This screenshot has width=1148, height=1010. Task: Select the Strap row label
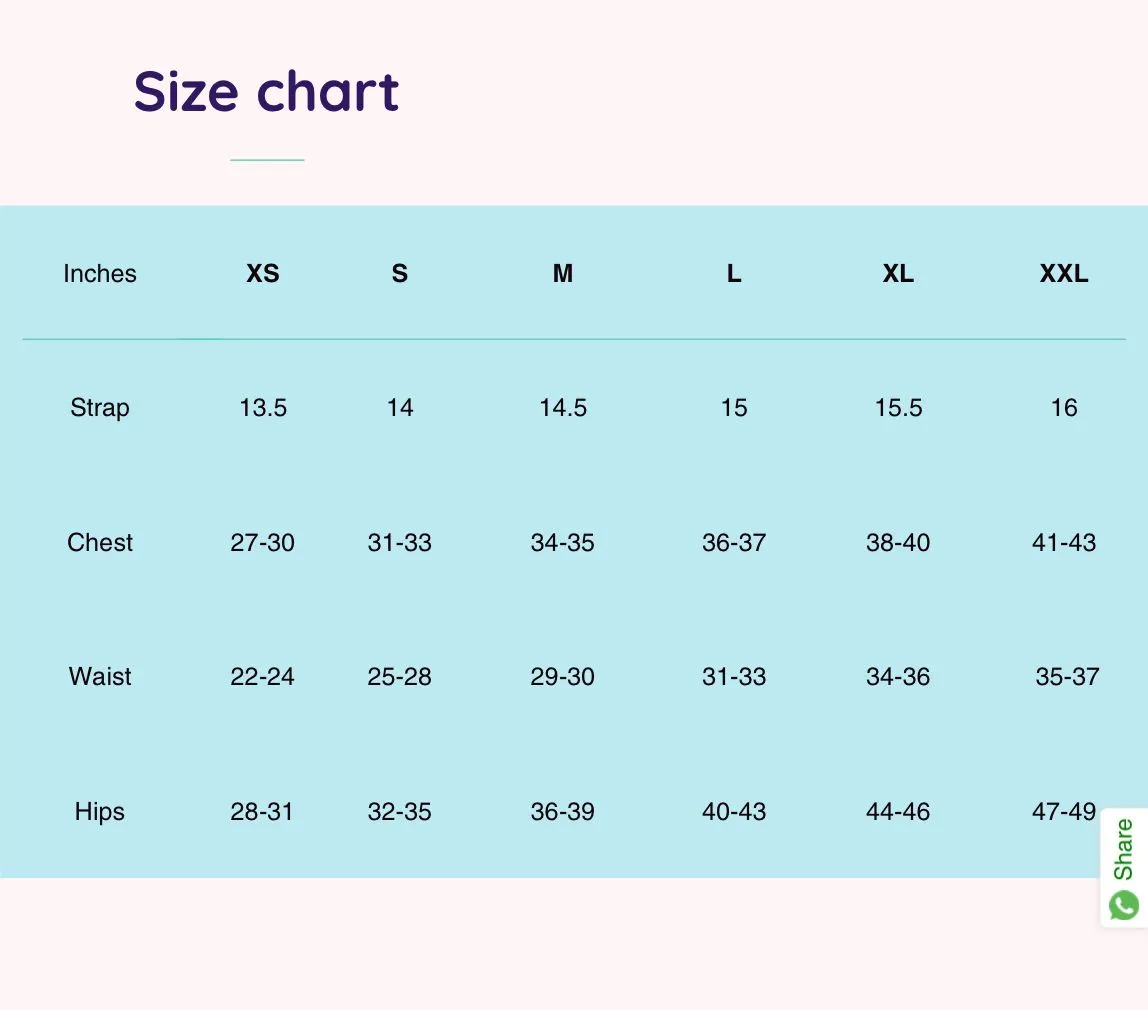click(x=100, y=408)
